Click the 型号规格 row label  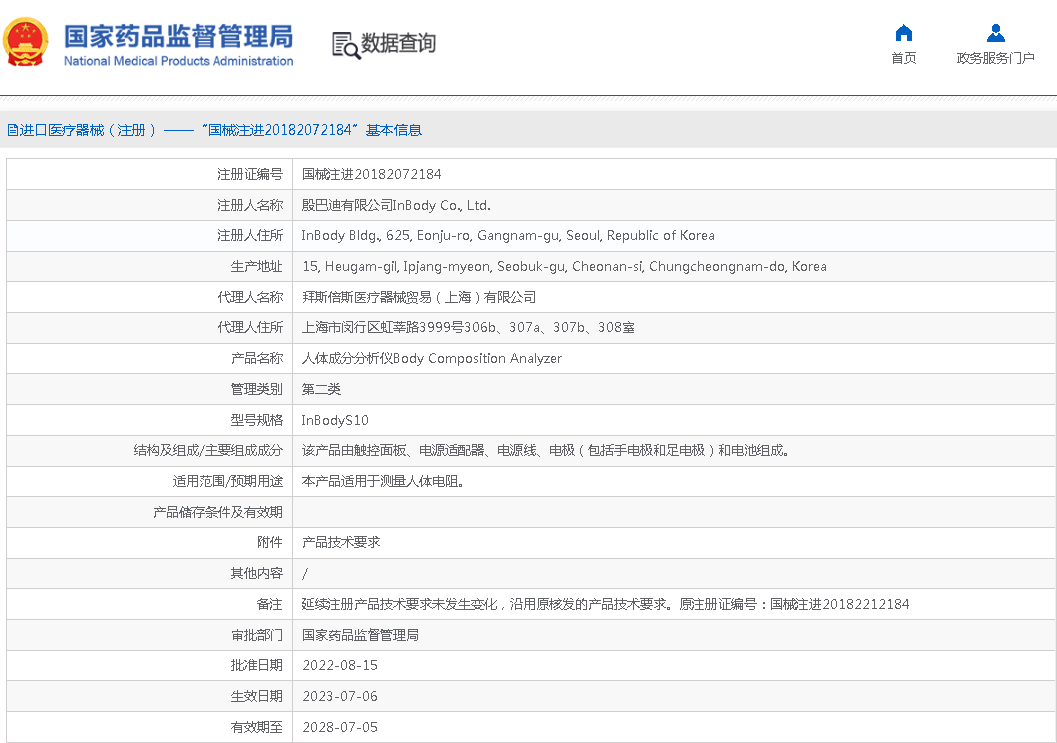[256, 420]
